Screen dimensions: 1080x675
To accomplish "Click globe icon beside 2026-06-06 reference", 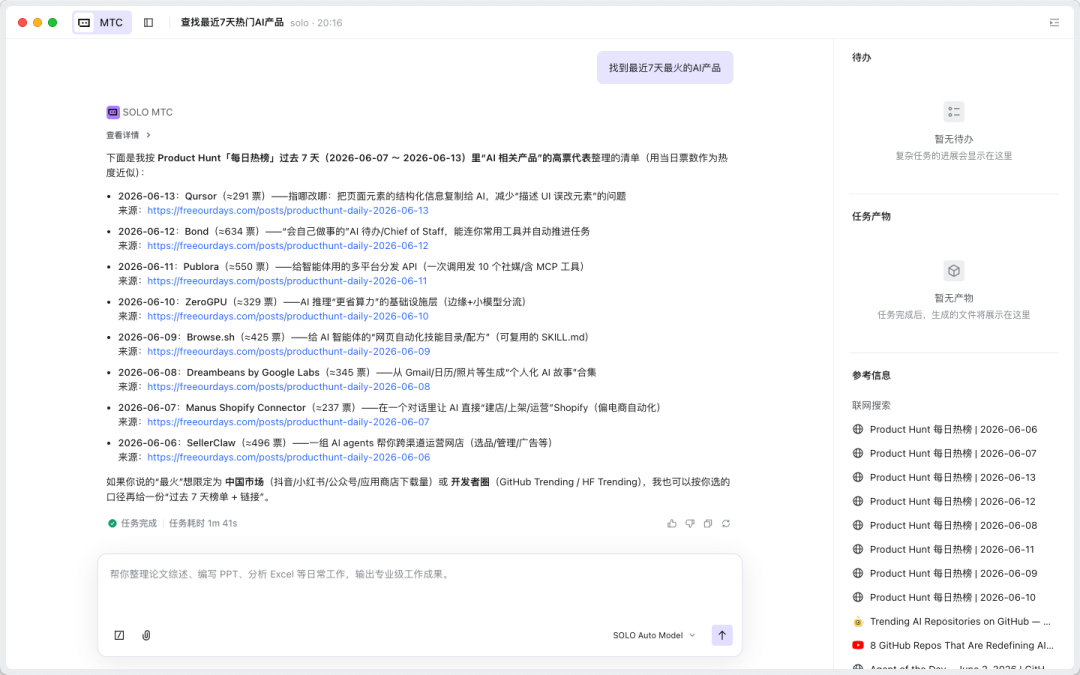I will 858,429.
